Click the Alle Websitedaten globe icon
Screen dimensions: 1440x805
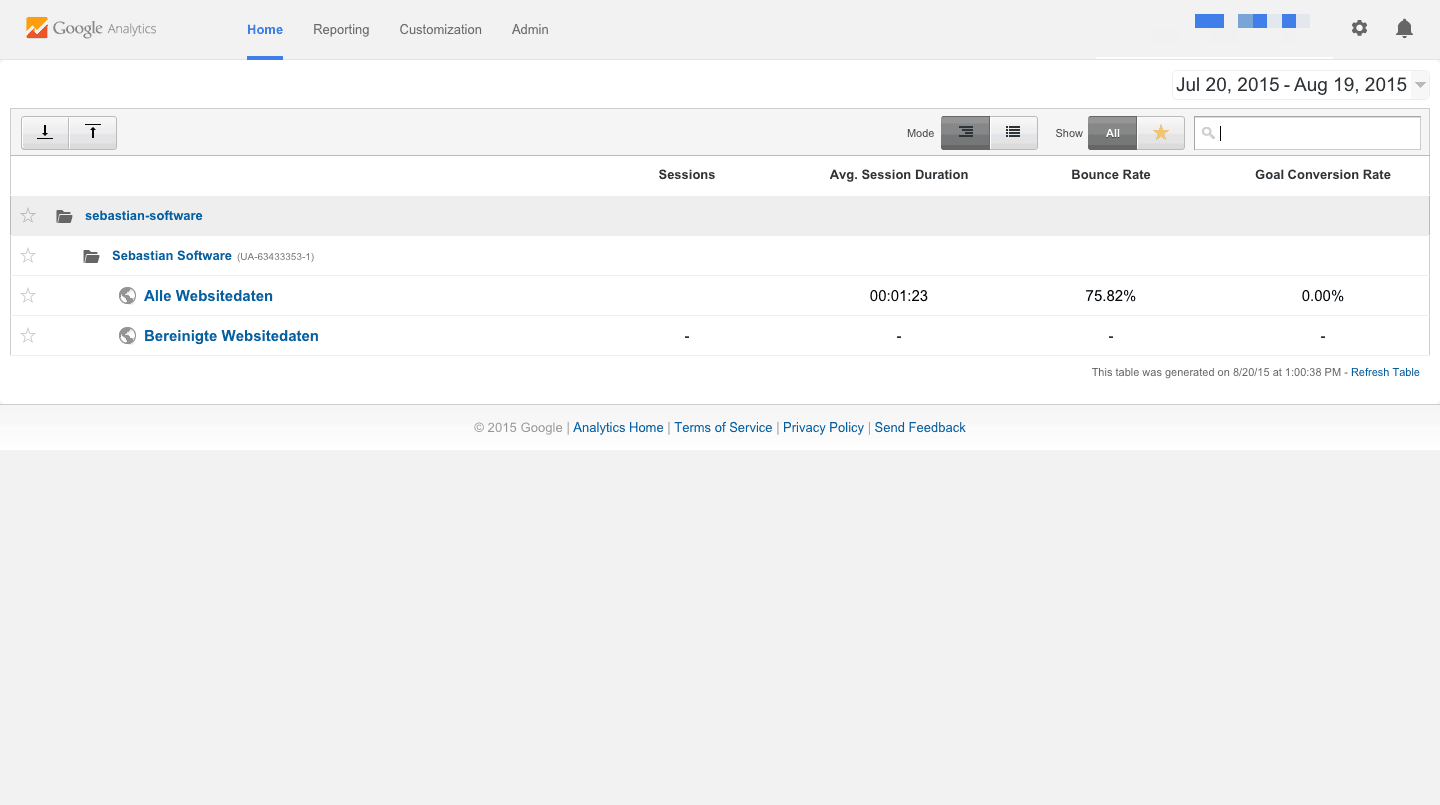click(x=127, y=296)
